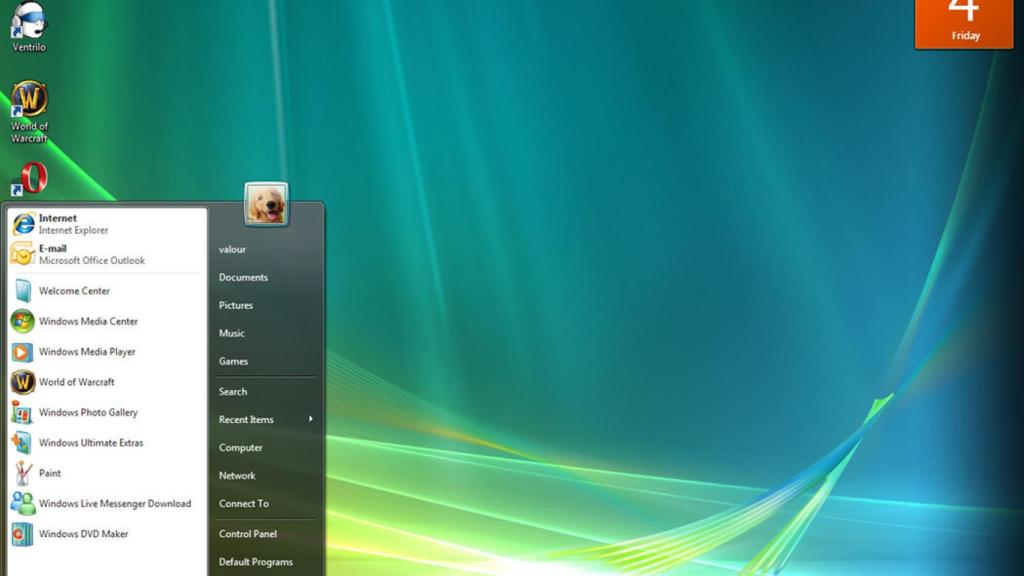
Task: Open the Ventrilo desktop shortcut
Action: tap(30, 22)
